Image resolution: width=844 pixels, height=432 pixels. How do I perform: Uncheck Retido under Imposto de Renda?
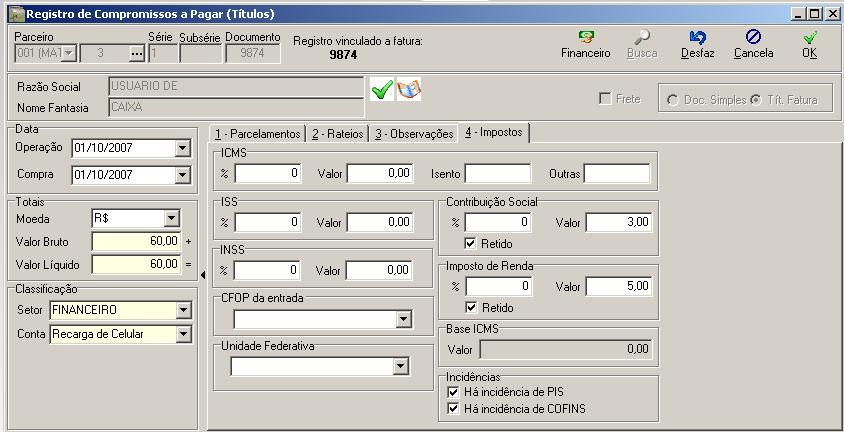(472, 307)
